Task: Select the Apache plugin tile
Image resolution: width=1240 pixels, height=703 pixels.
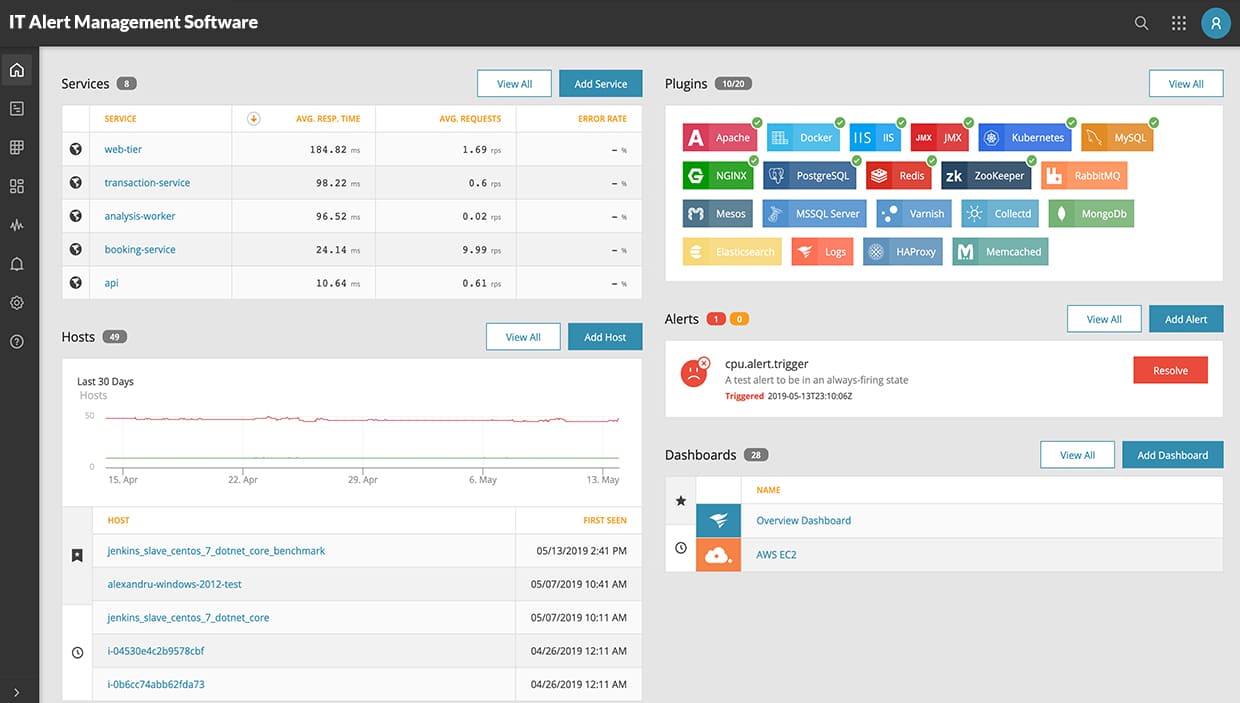Action: pyautogui.click(x=720, y=137)
